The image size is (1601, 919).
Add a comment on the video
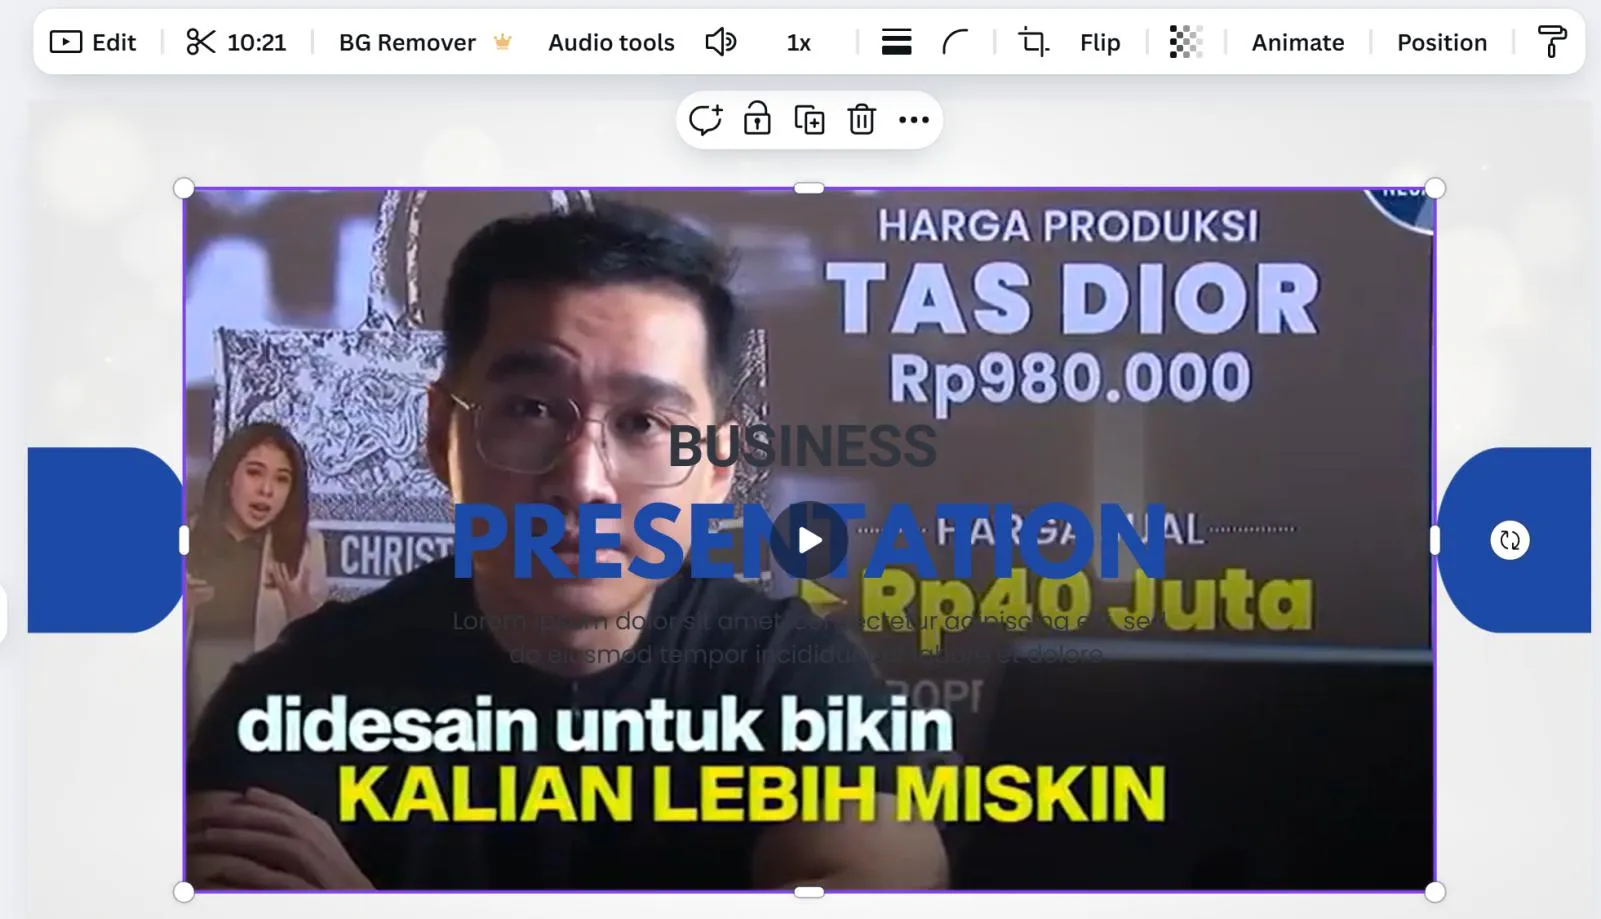708,119
